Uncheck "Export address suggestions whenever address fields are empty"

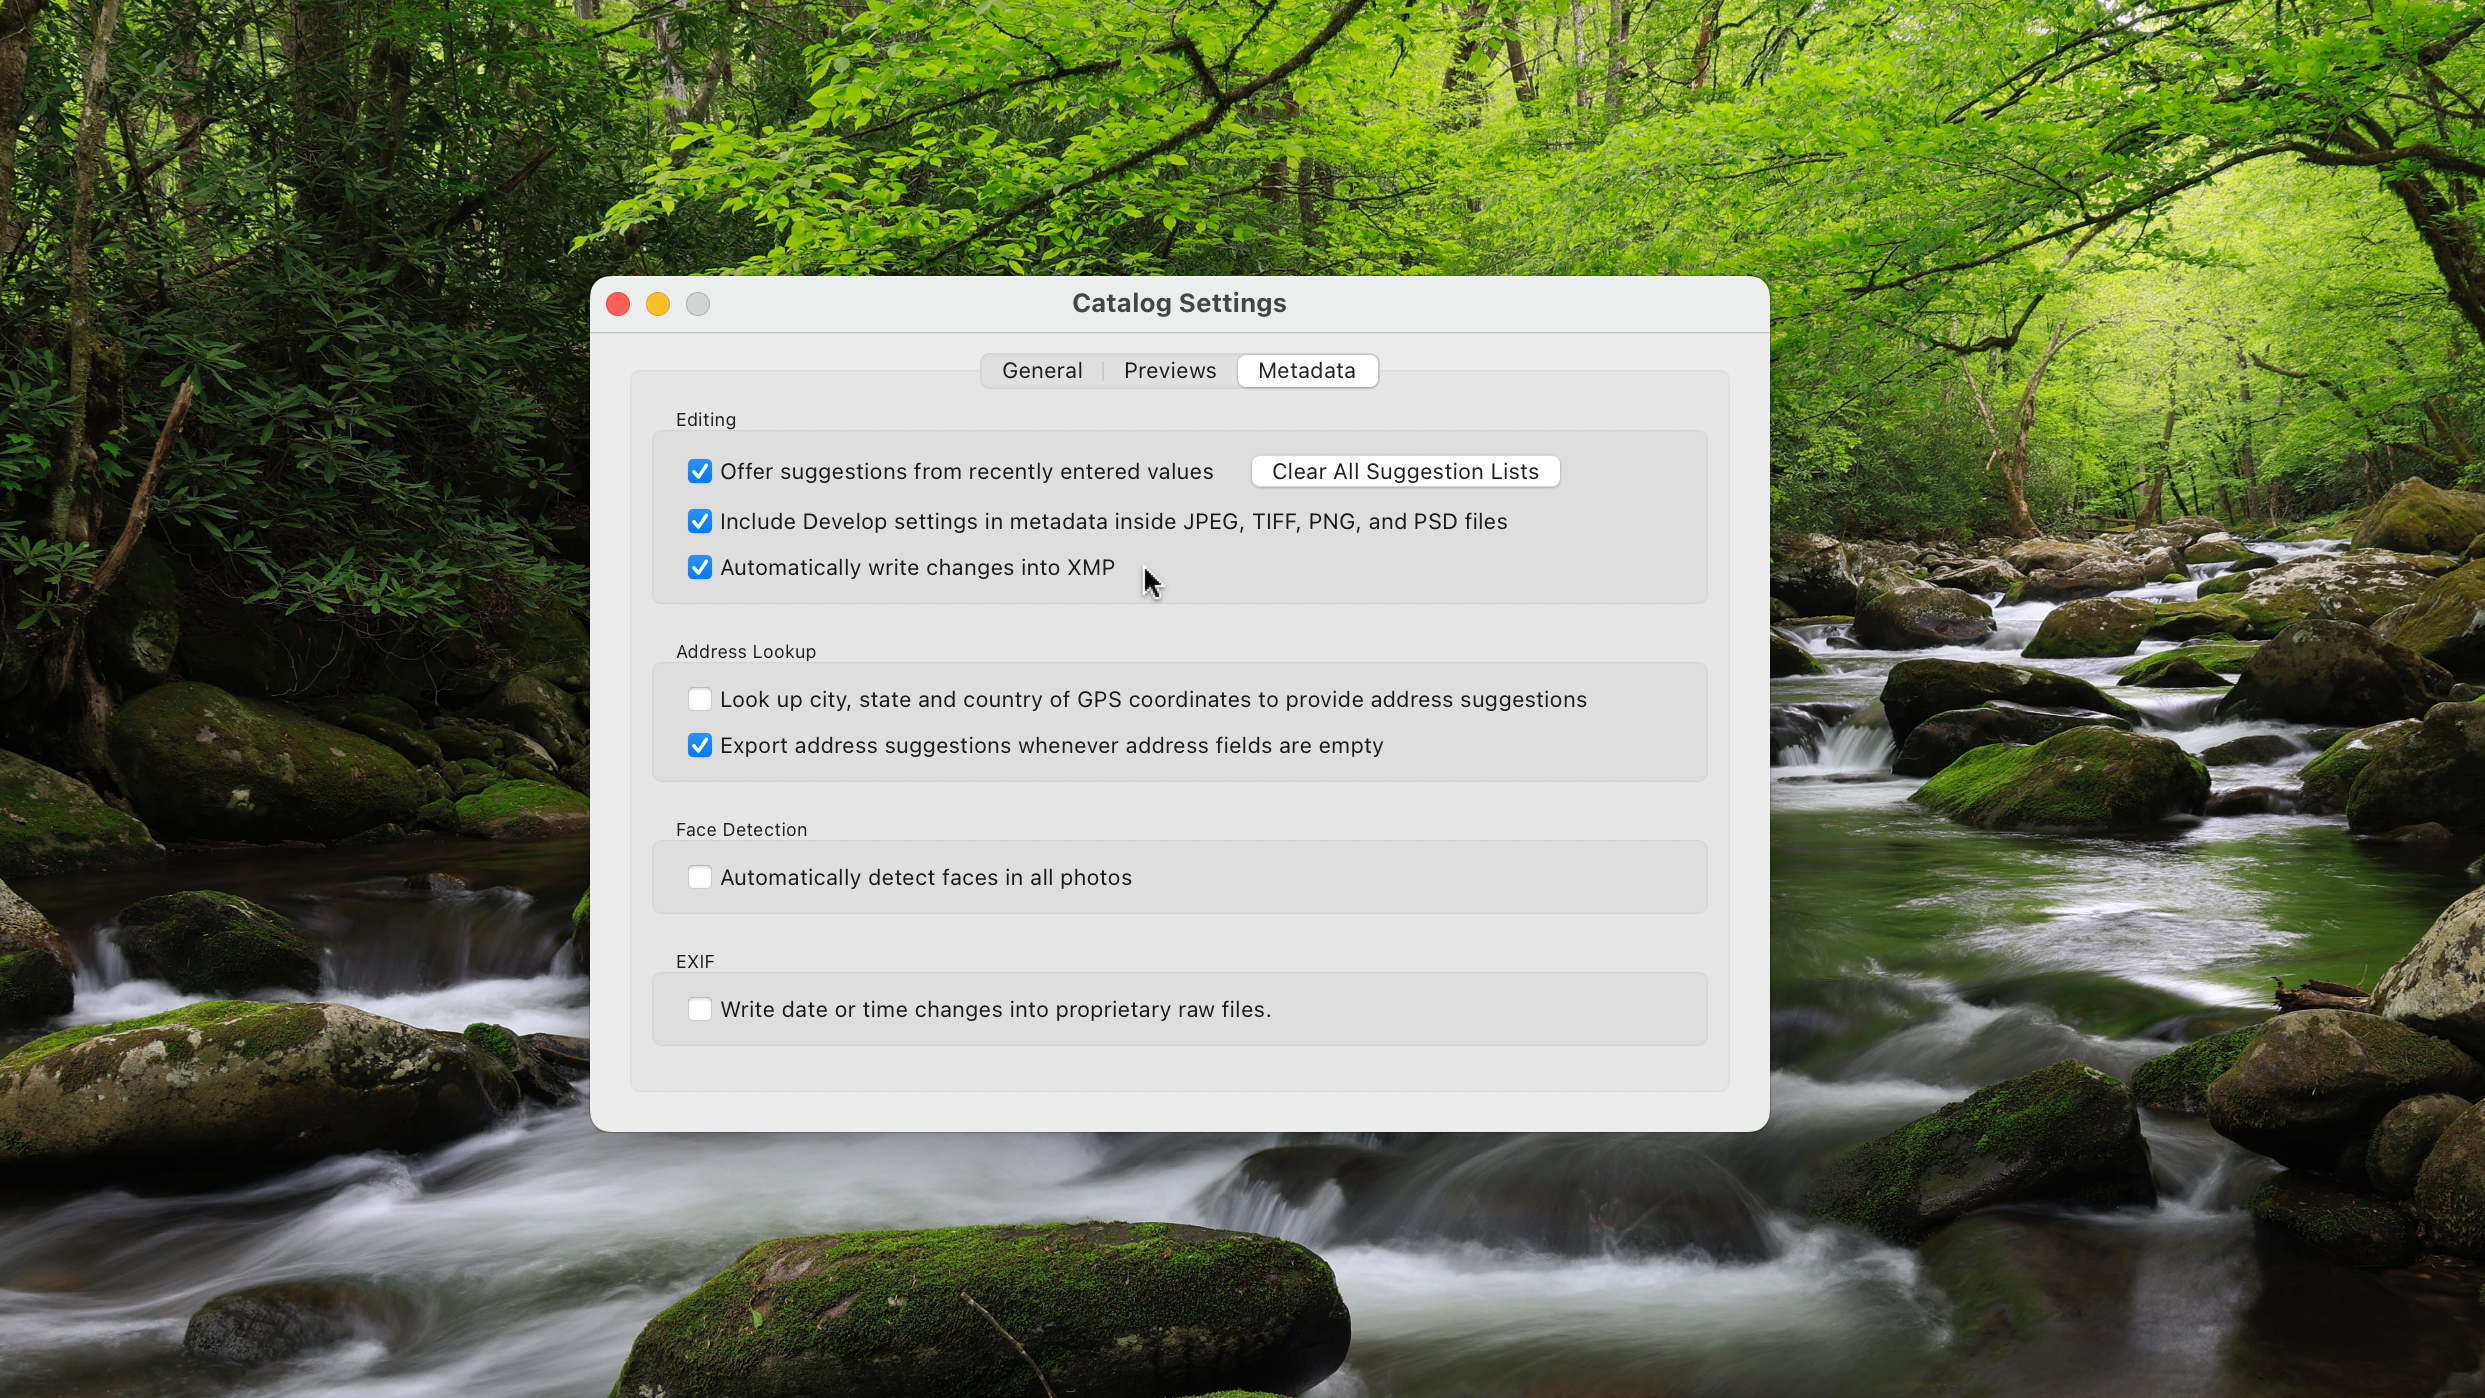coord(699,745)
